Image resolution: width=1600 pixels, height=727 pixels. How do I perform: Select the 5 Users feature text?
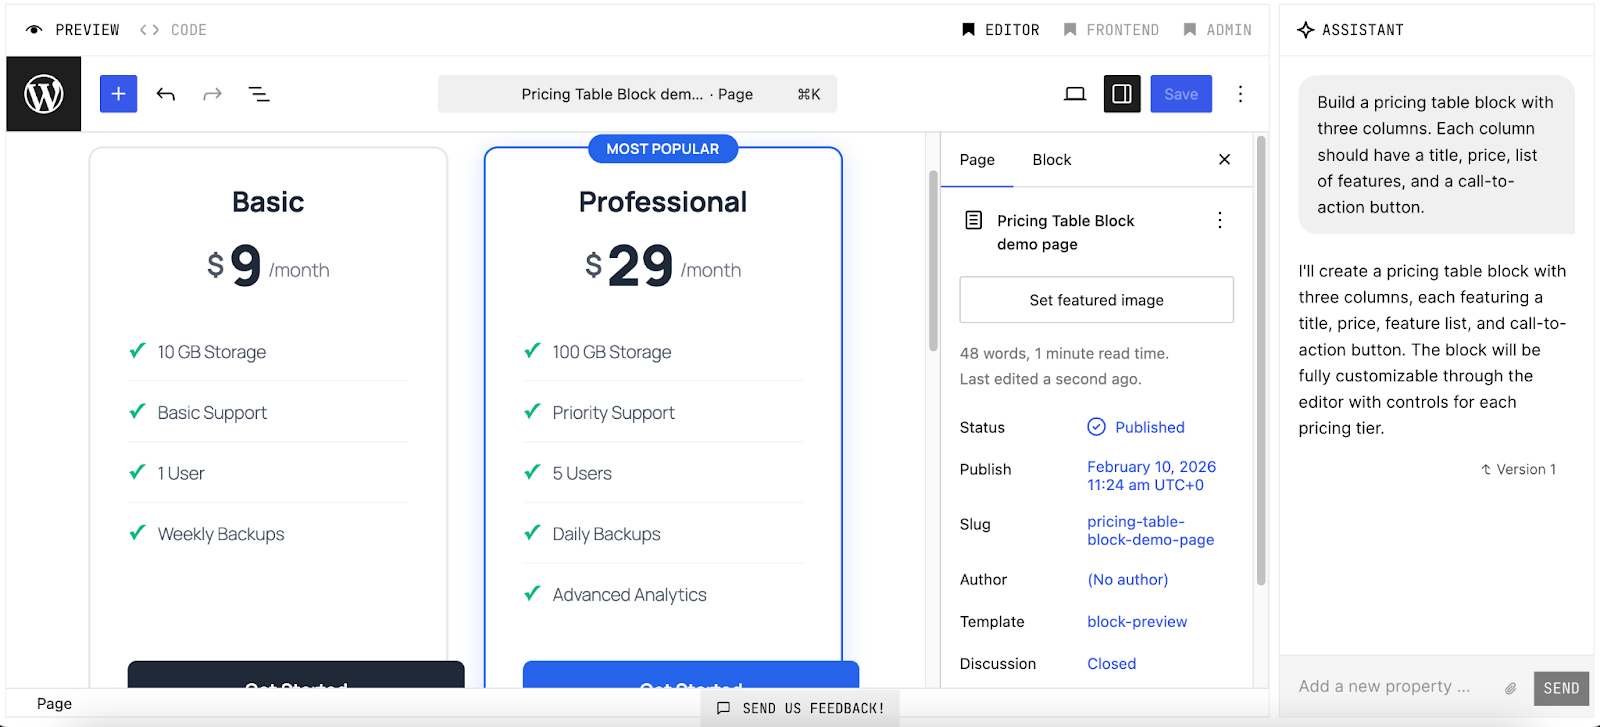(x=582, y=473)
